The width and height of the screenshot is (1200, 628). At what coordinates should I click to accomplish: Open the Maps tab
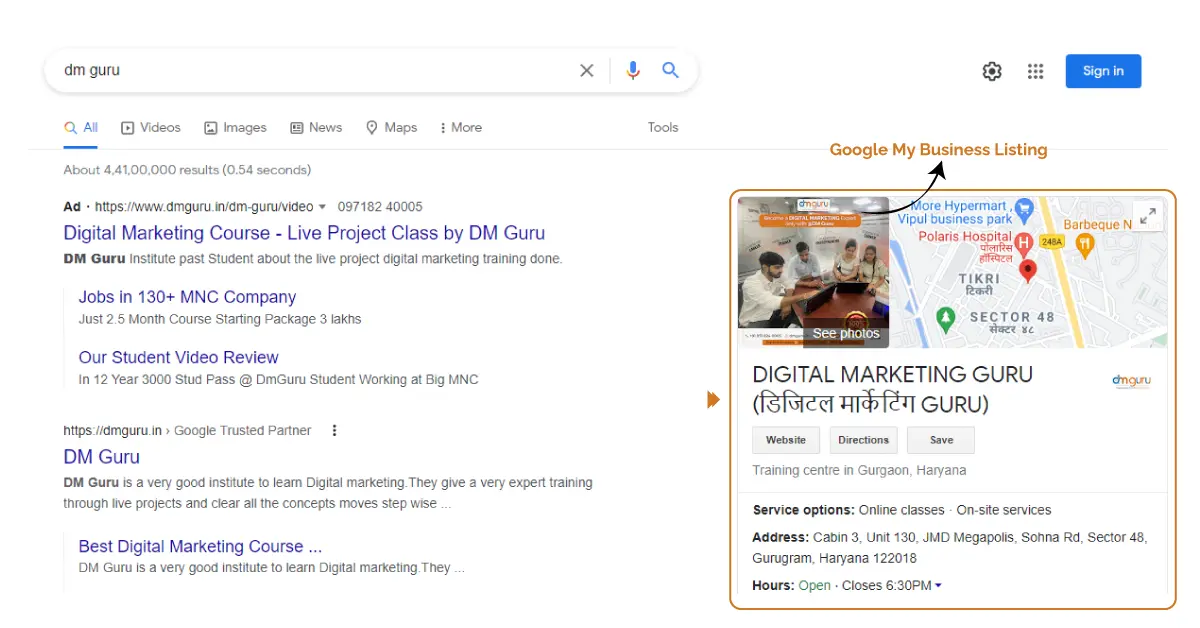391,128
